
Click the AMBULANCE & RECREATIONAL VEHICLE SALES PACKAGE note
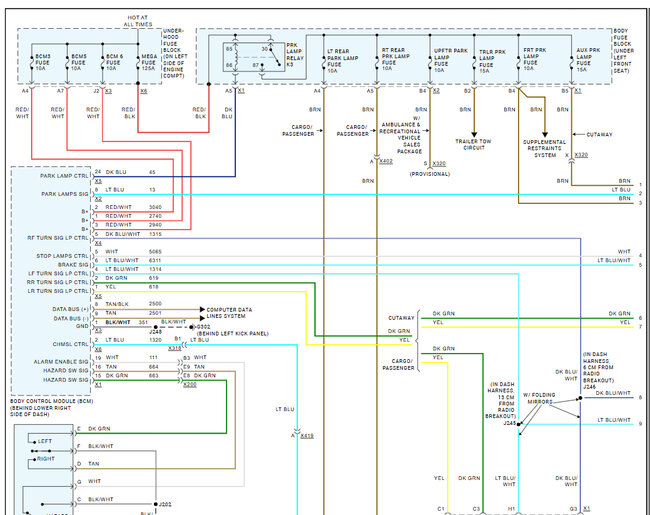[x=400, y=135]
